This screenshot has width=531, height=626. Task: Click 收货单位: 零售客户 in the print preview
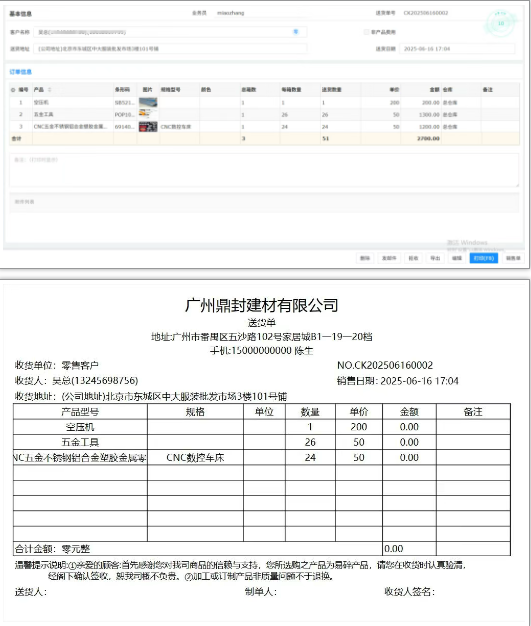coord(56,365)
